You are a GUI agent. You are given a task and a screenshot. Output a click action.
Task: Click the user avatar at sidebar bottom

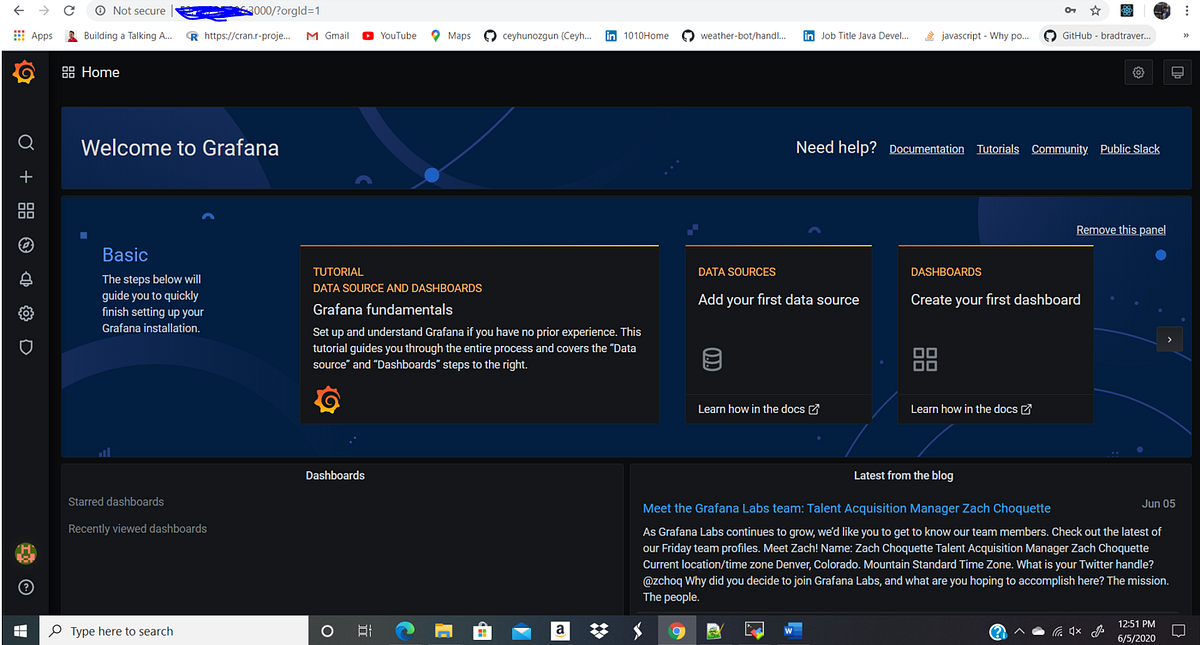point(25,553)
